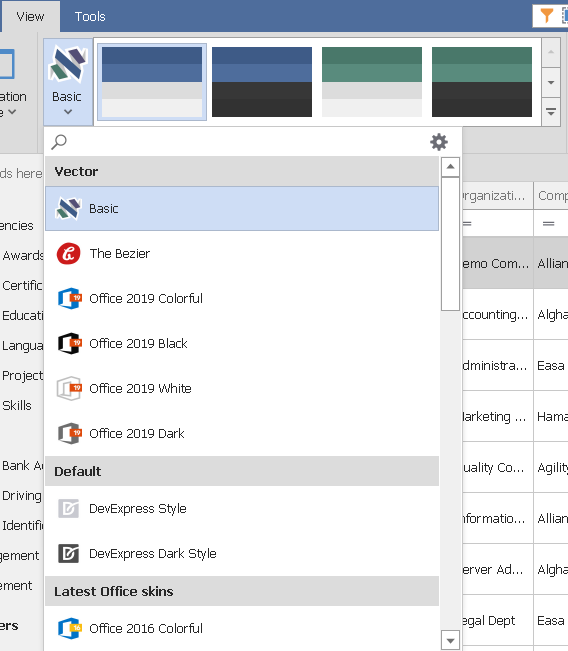Image resolution: width=568 pixels, height=651 pixels.
Task: Move palette gallery down one row
Action: click(551, 82)
